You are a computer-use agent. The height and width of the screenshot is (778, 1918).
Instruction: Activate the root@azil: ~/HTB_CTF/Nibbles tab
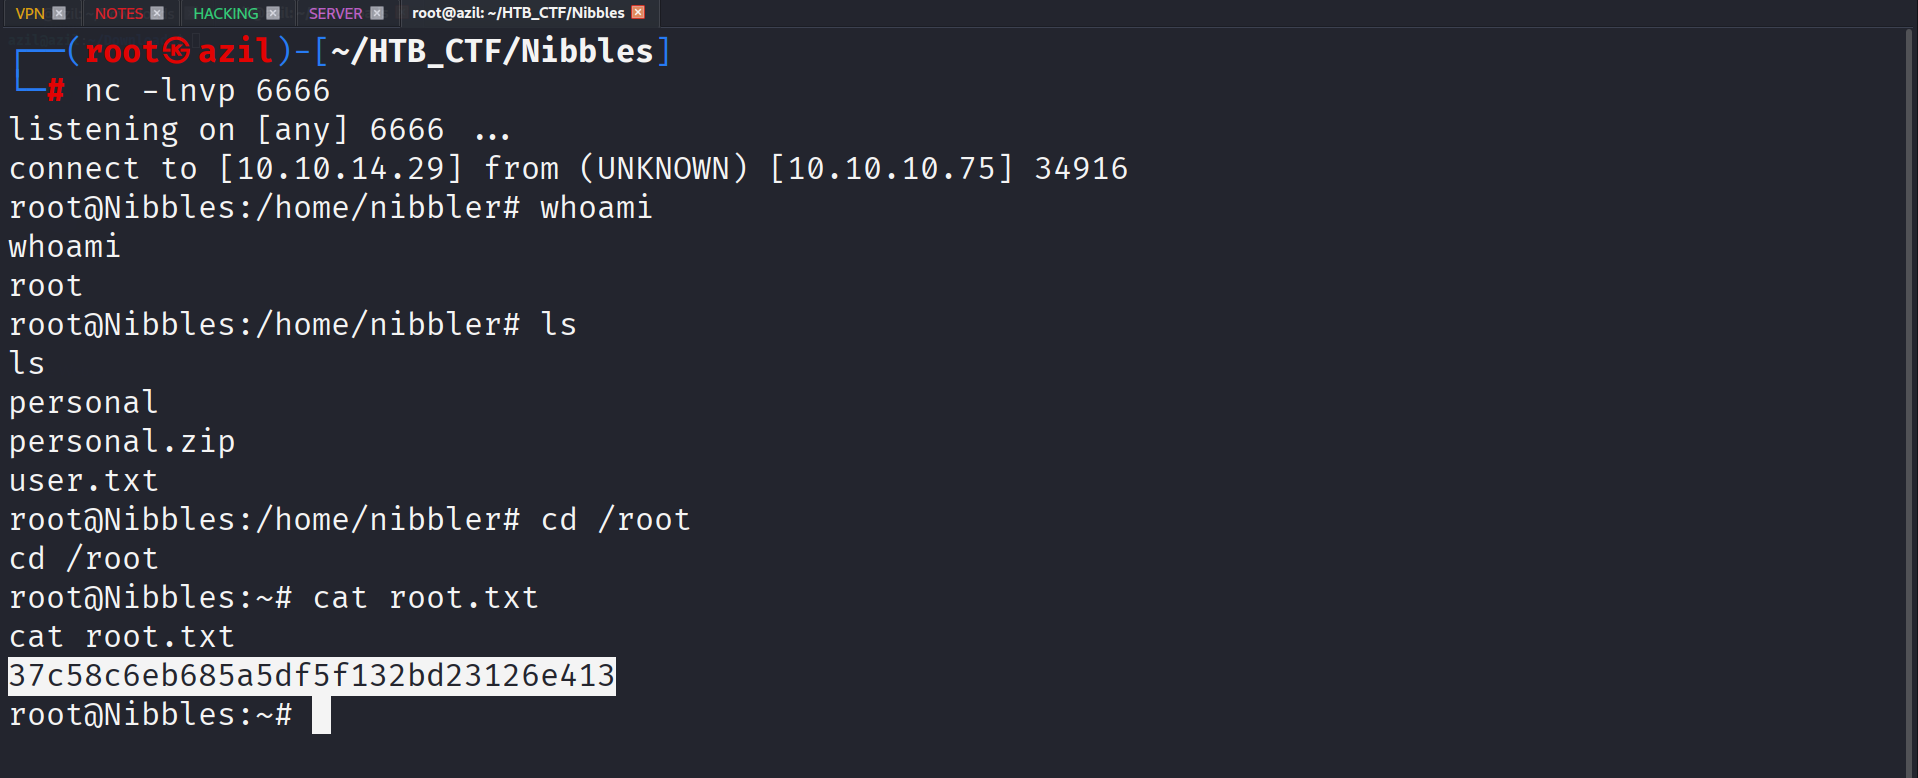pyautogui.click(x=518, y=13)
